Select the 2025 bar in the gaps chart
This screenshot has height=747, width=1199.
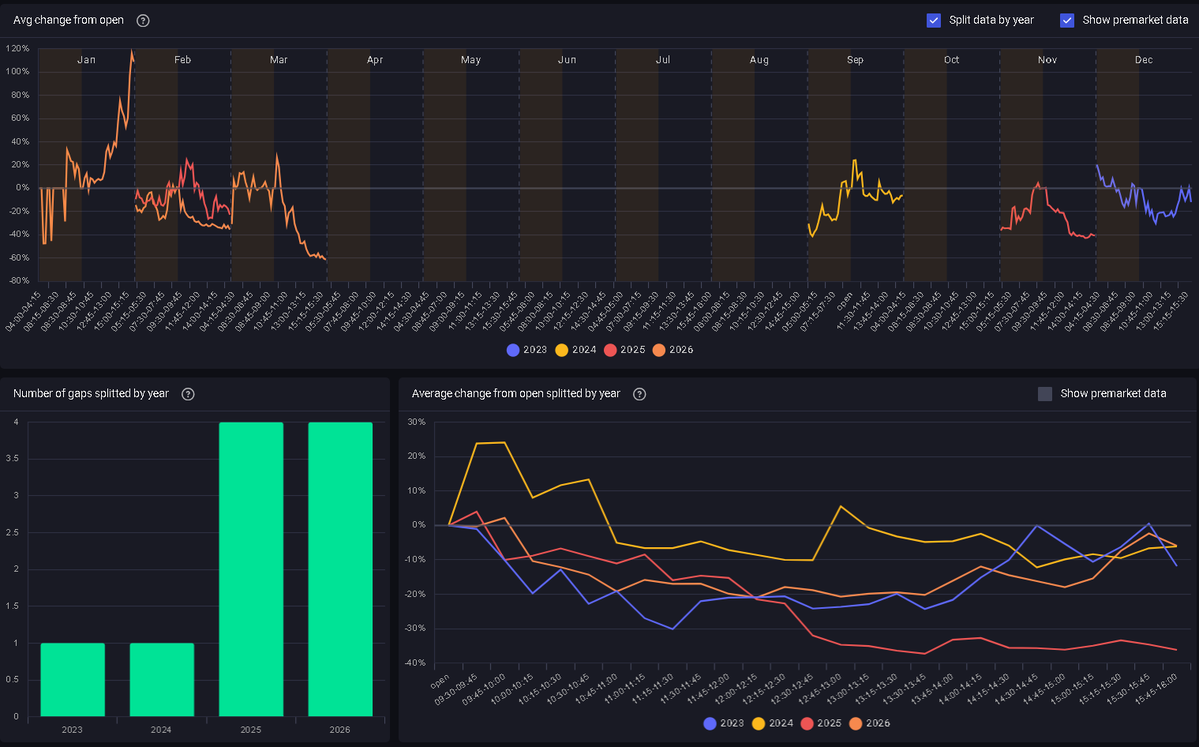(249, 570)
